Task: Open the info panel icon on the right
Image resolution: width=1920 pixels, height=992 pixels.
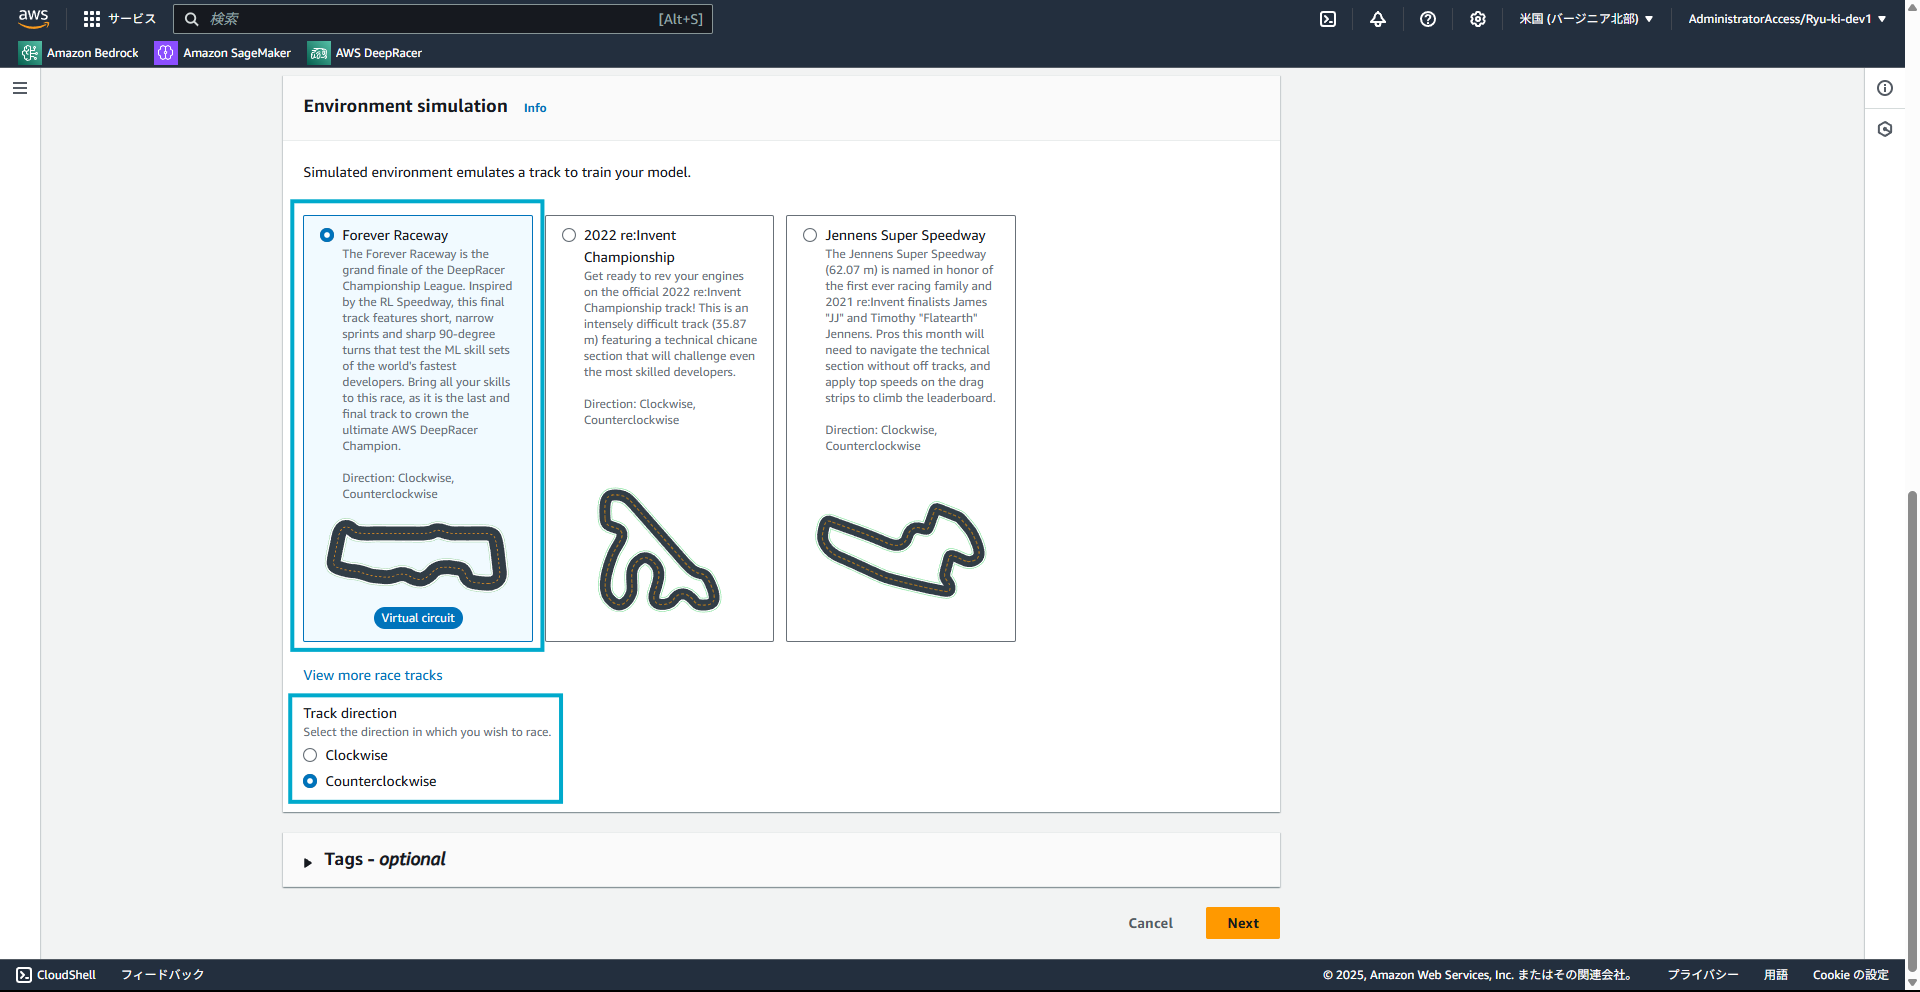Action: pos(1885,88)
